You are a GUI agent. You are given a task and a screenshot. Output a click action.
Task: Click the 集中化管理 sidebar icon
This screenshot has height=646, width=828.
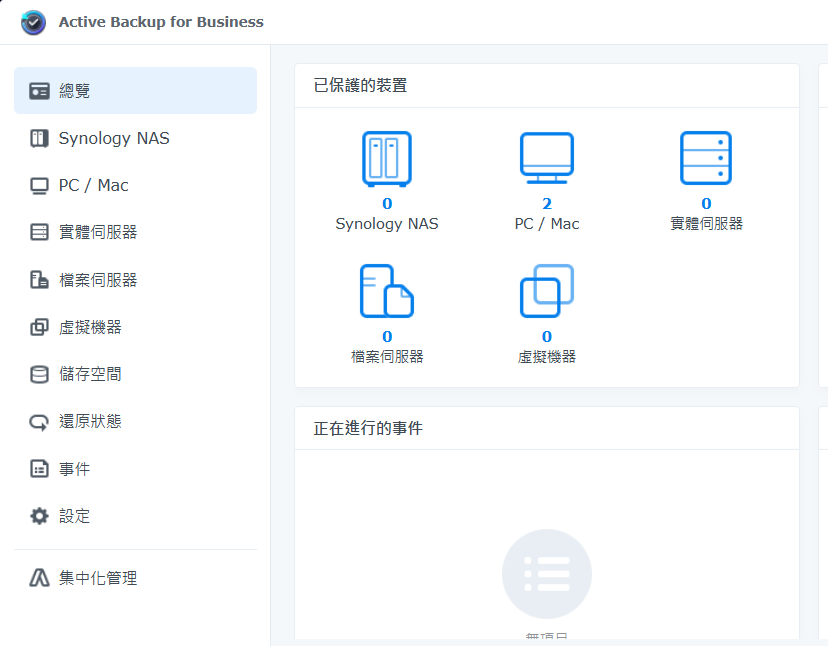pos(39,578)
